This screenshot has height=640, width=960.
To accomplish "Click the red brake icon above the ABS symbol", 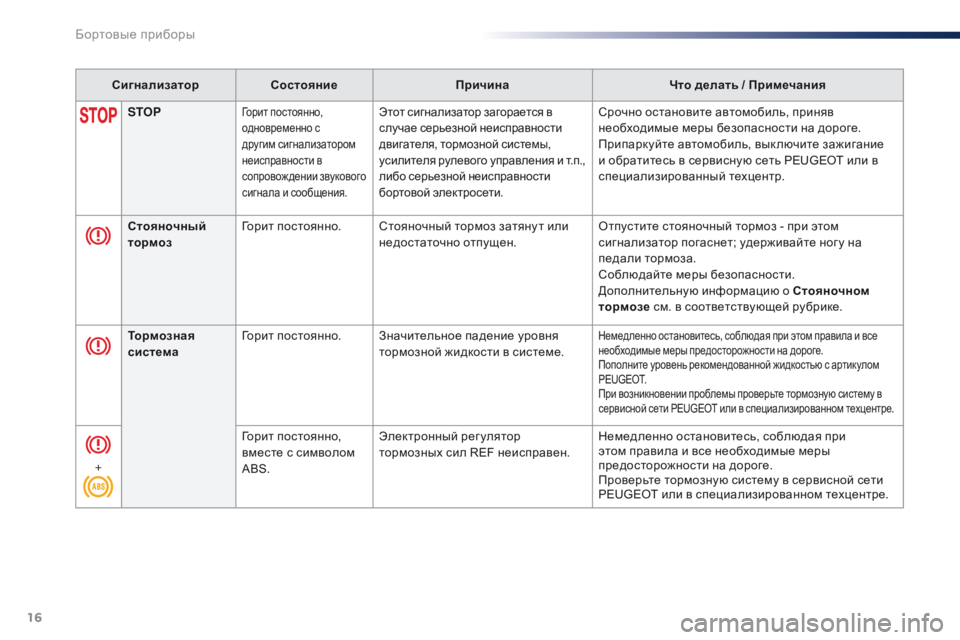I will coord(98,444).
